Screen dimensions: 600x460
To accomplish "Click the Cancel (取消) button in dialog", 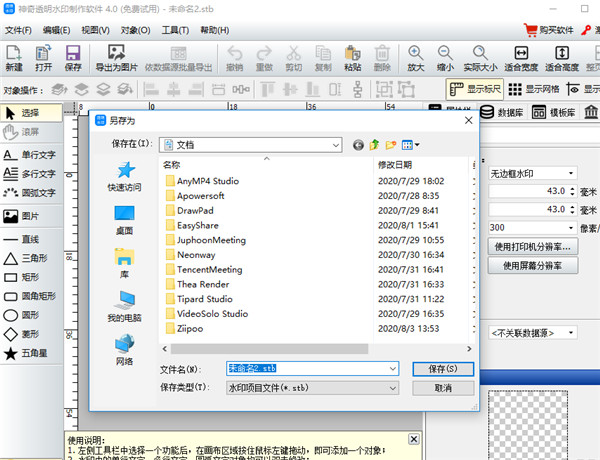I will click(443, 388).
